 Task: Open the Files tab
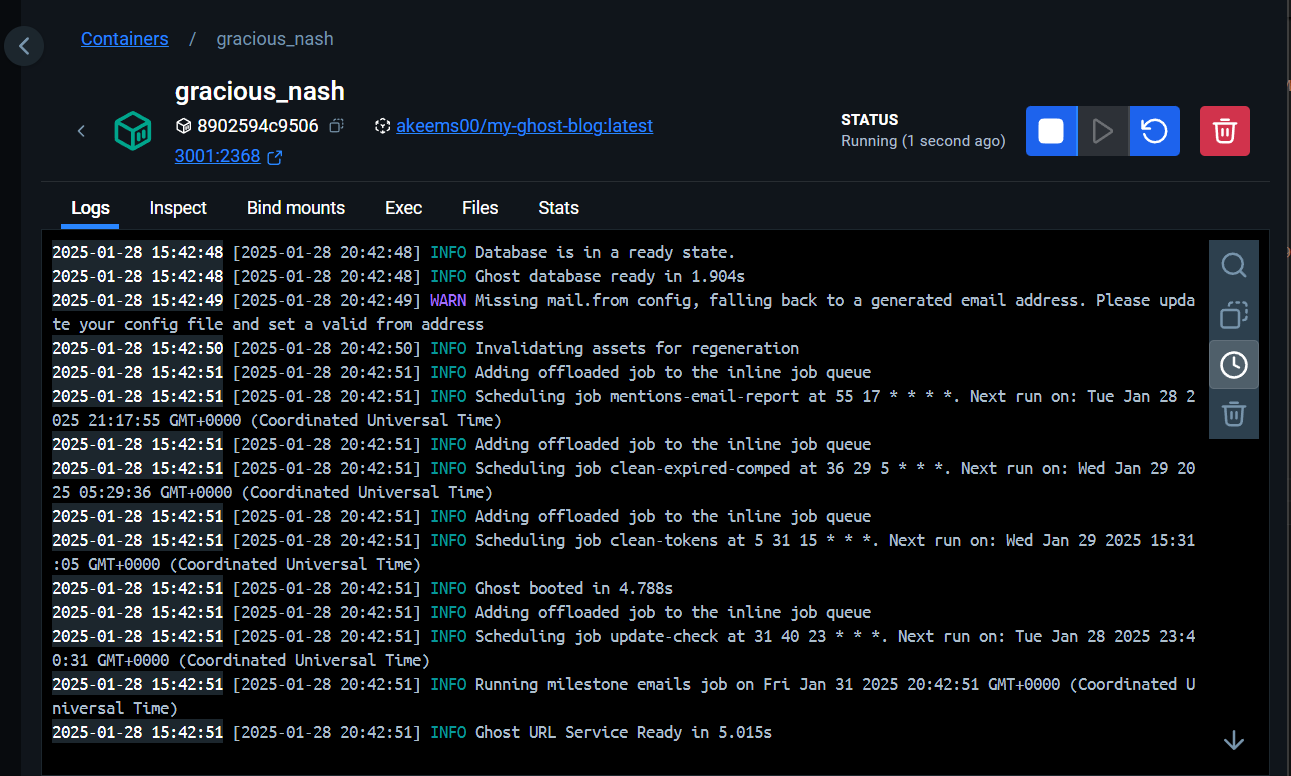point(480,208)
